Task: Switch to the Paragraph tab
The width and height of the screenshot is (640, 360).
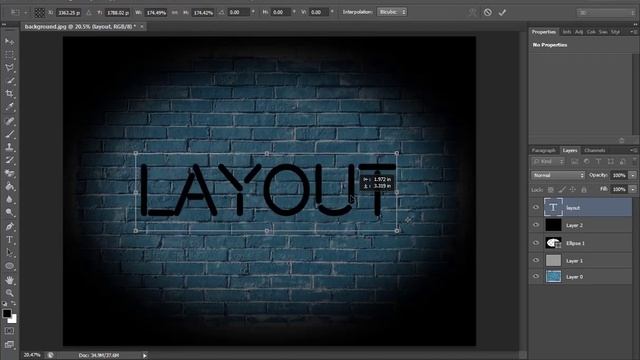Action: pos(544,150)
